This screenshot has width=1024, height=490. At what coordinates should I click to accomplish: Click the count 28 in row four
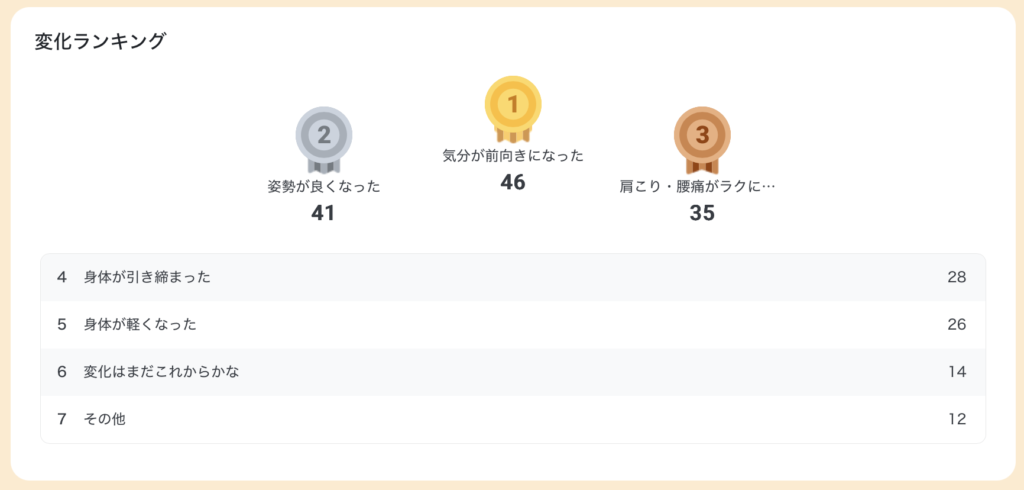pyautogui.click(x=957, y=277)
